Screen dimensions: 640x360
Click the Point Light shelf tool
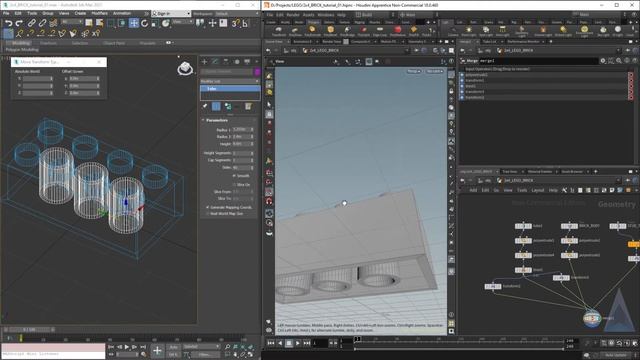(x=469, y=31)
